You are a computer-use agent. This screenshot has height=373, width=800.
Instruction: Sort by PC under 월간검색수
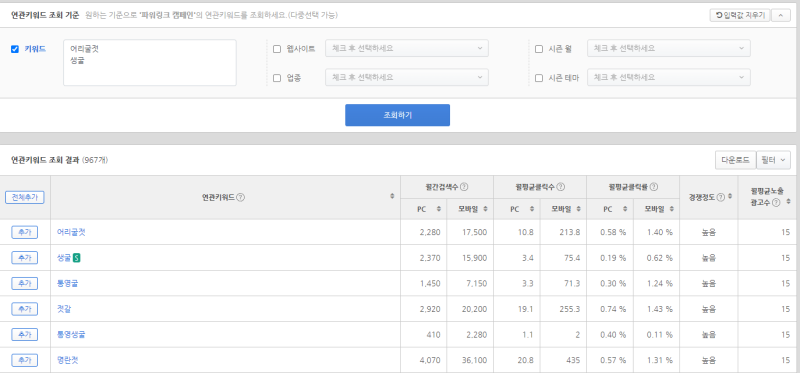[x=439, y=209]
